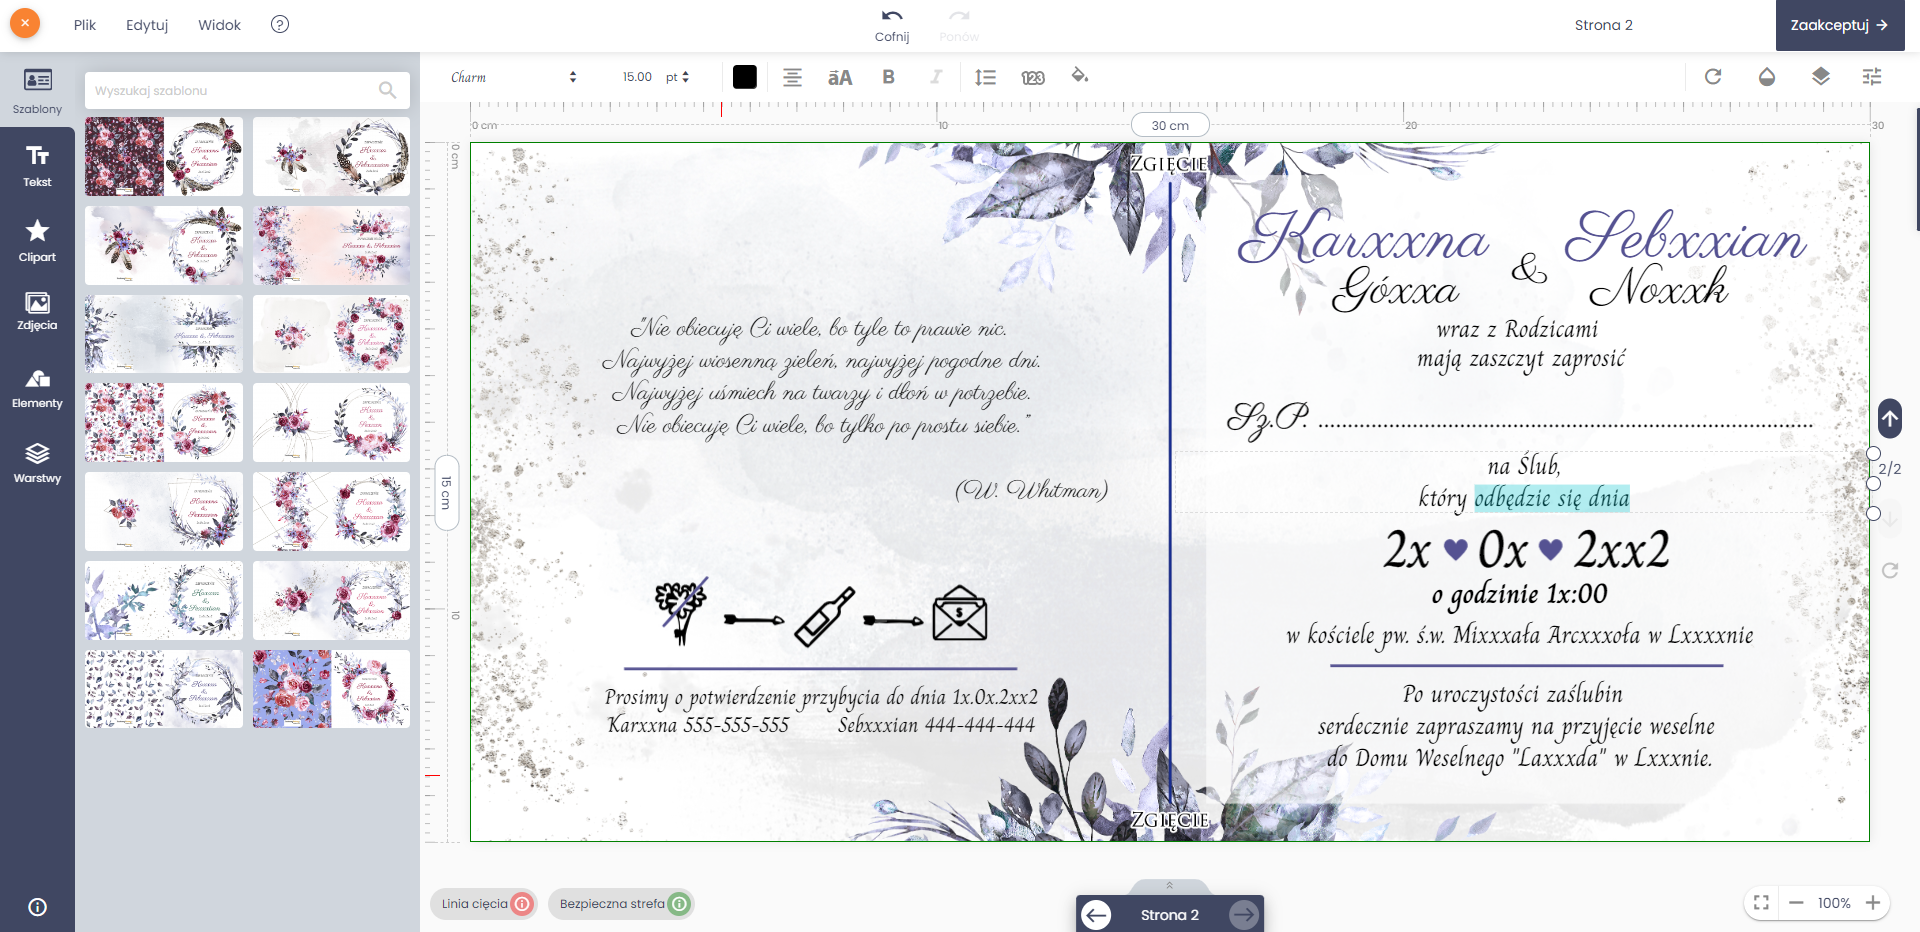Image resolution: width=1920 pixels, height=932 pixels.
Task: Change text case with aA icon
Action: (x=840, y=77)
